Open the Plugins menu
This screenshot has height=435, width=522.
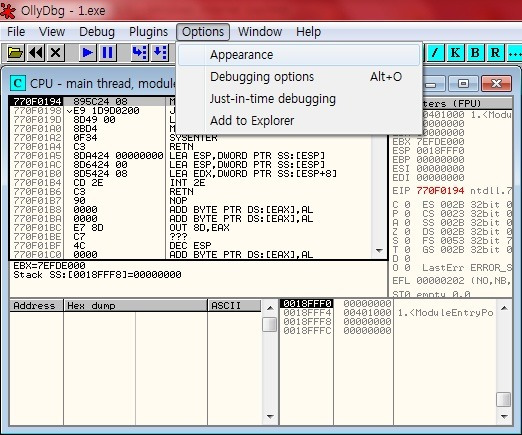[148, 32]
